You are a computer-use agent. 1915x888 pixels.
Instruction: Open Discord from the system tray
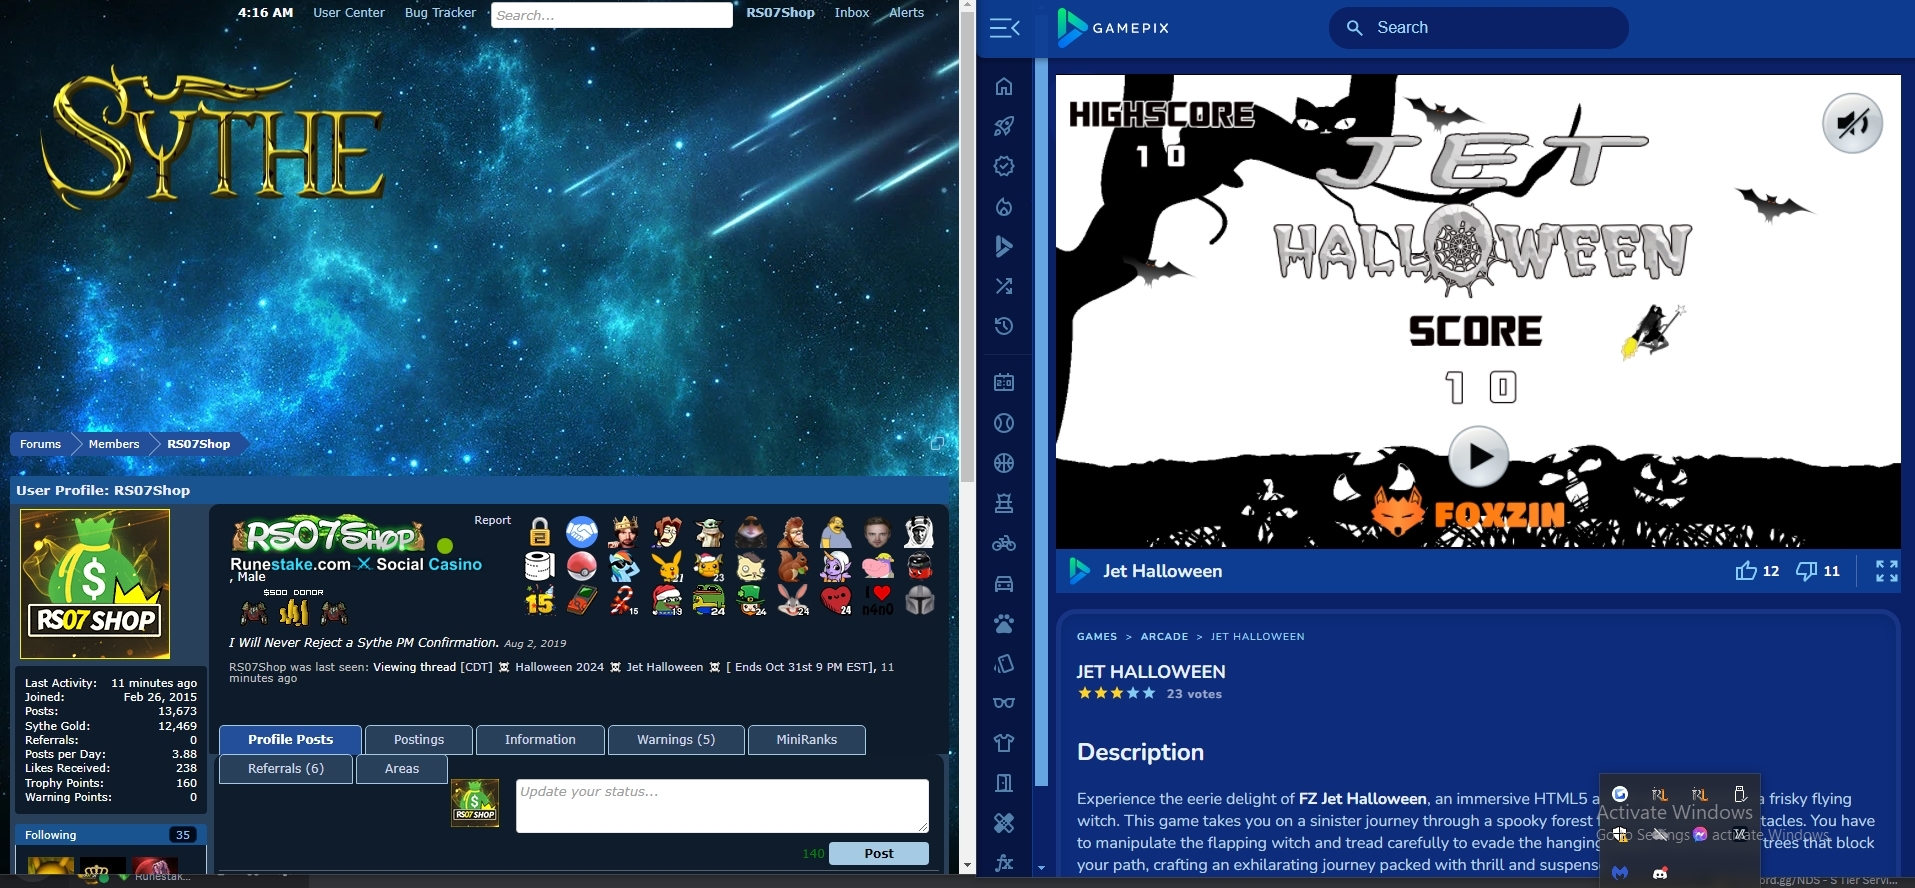(1660, 873)
